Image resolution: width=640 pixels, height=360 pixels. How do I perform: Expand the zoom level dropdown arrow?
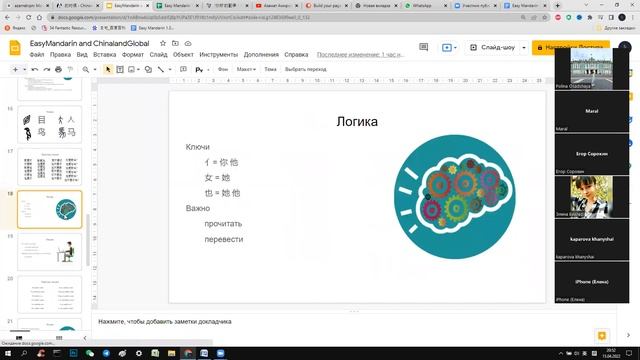pyautogui.click(x=95, y=70)
